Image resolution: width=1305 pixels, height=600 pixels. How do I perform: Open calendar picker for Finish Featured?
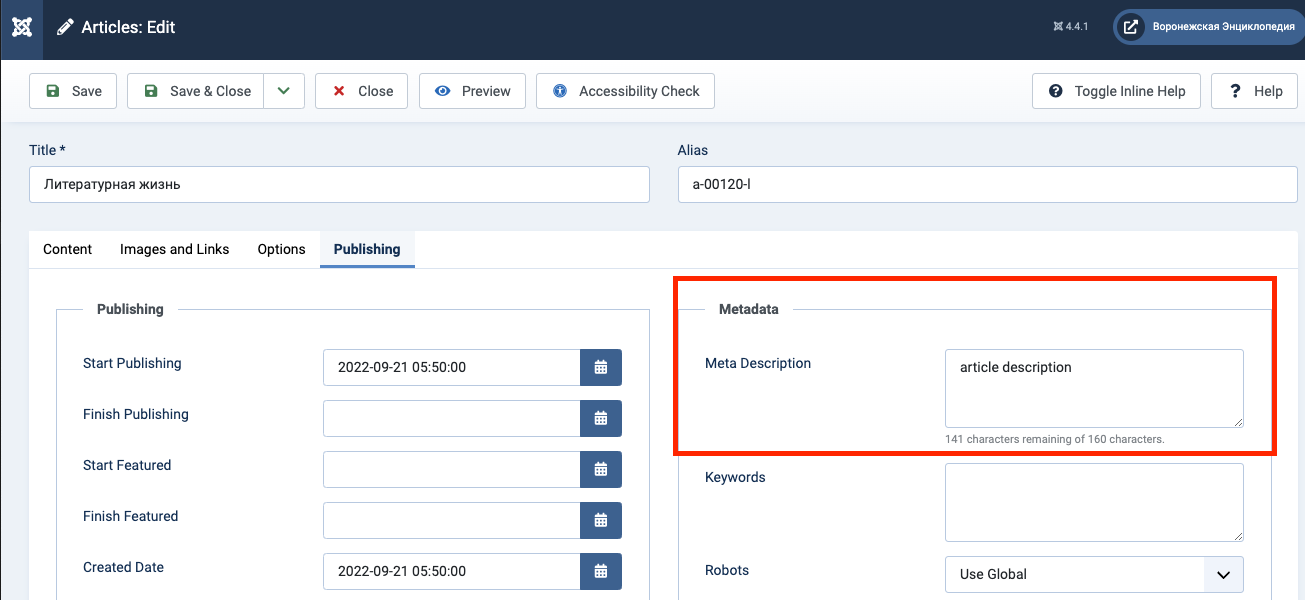(601, 520)
